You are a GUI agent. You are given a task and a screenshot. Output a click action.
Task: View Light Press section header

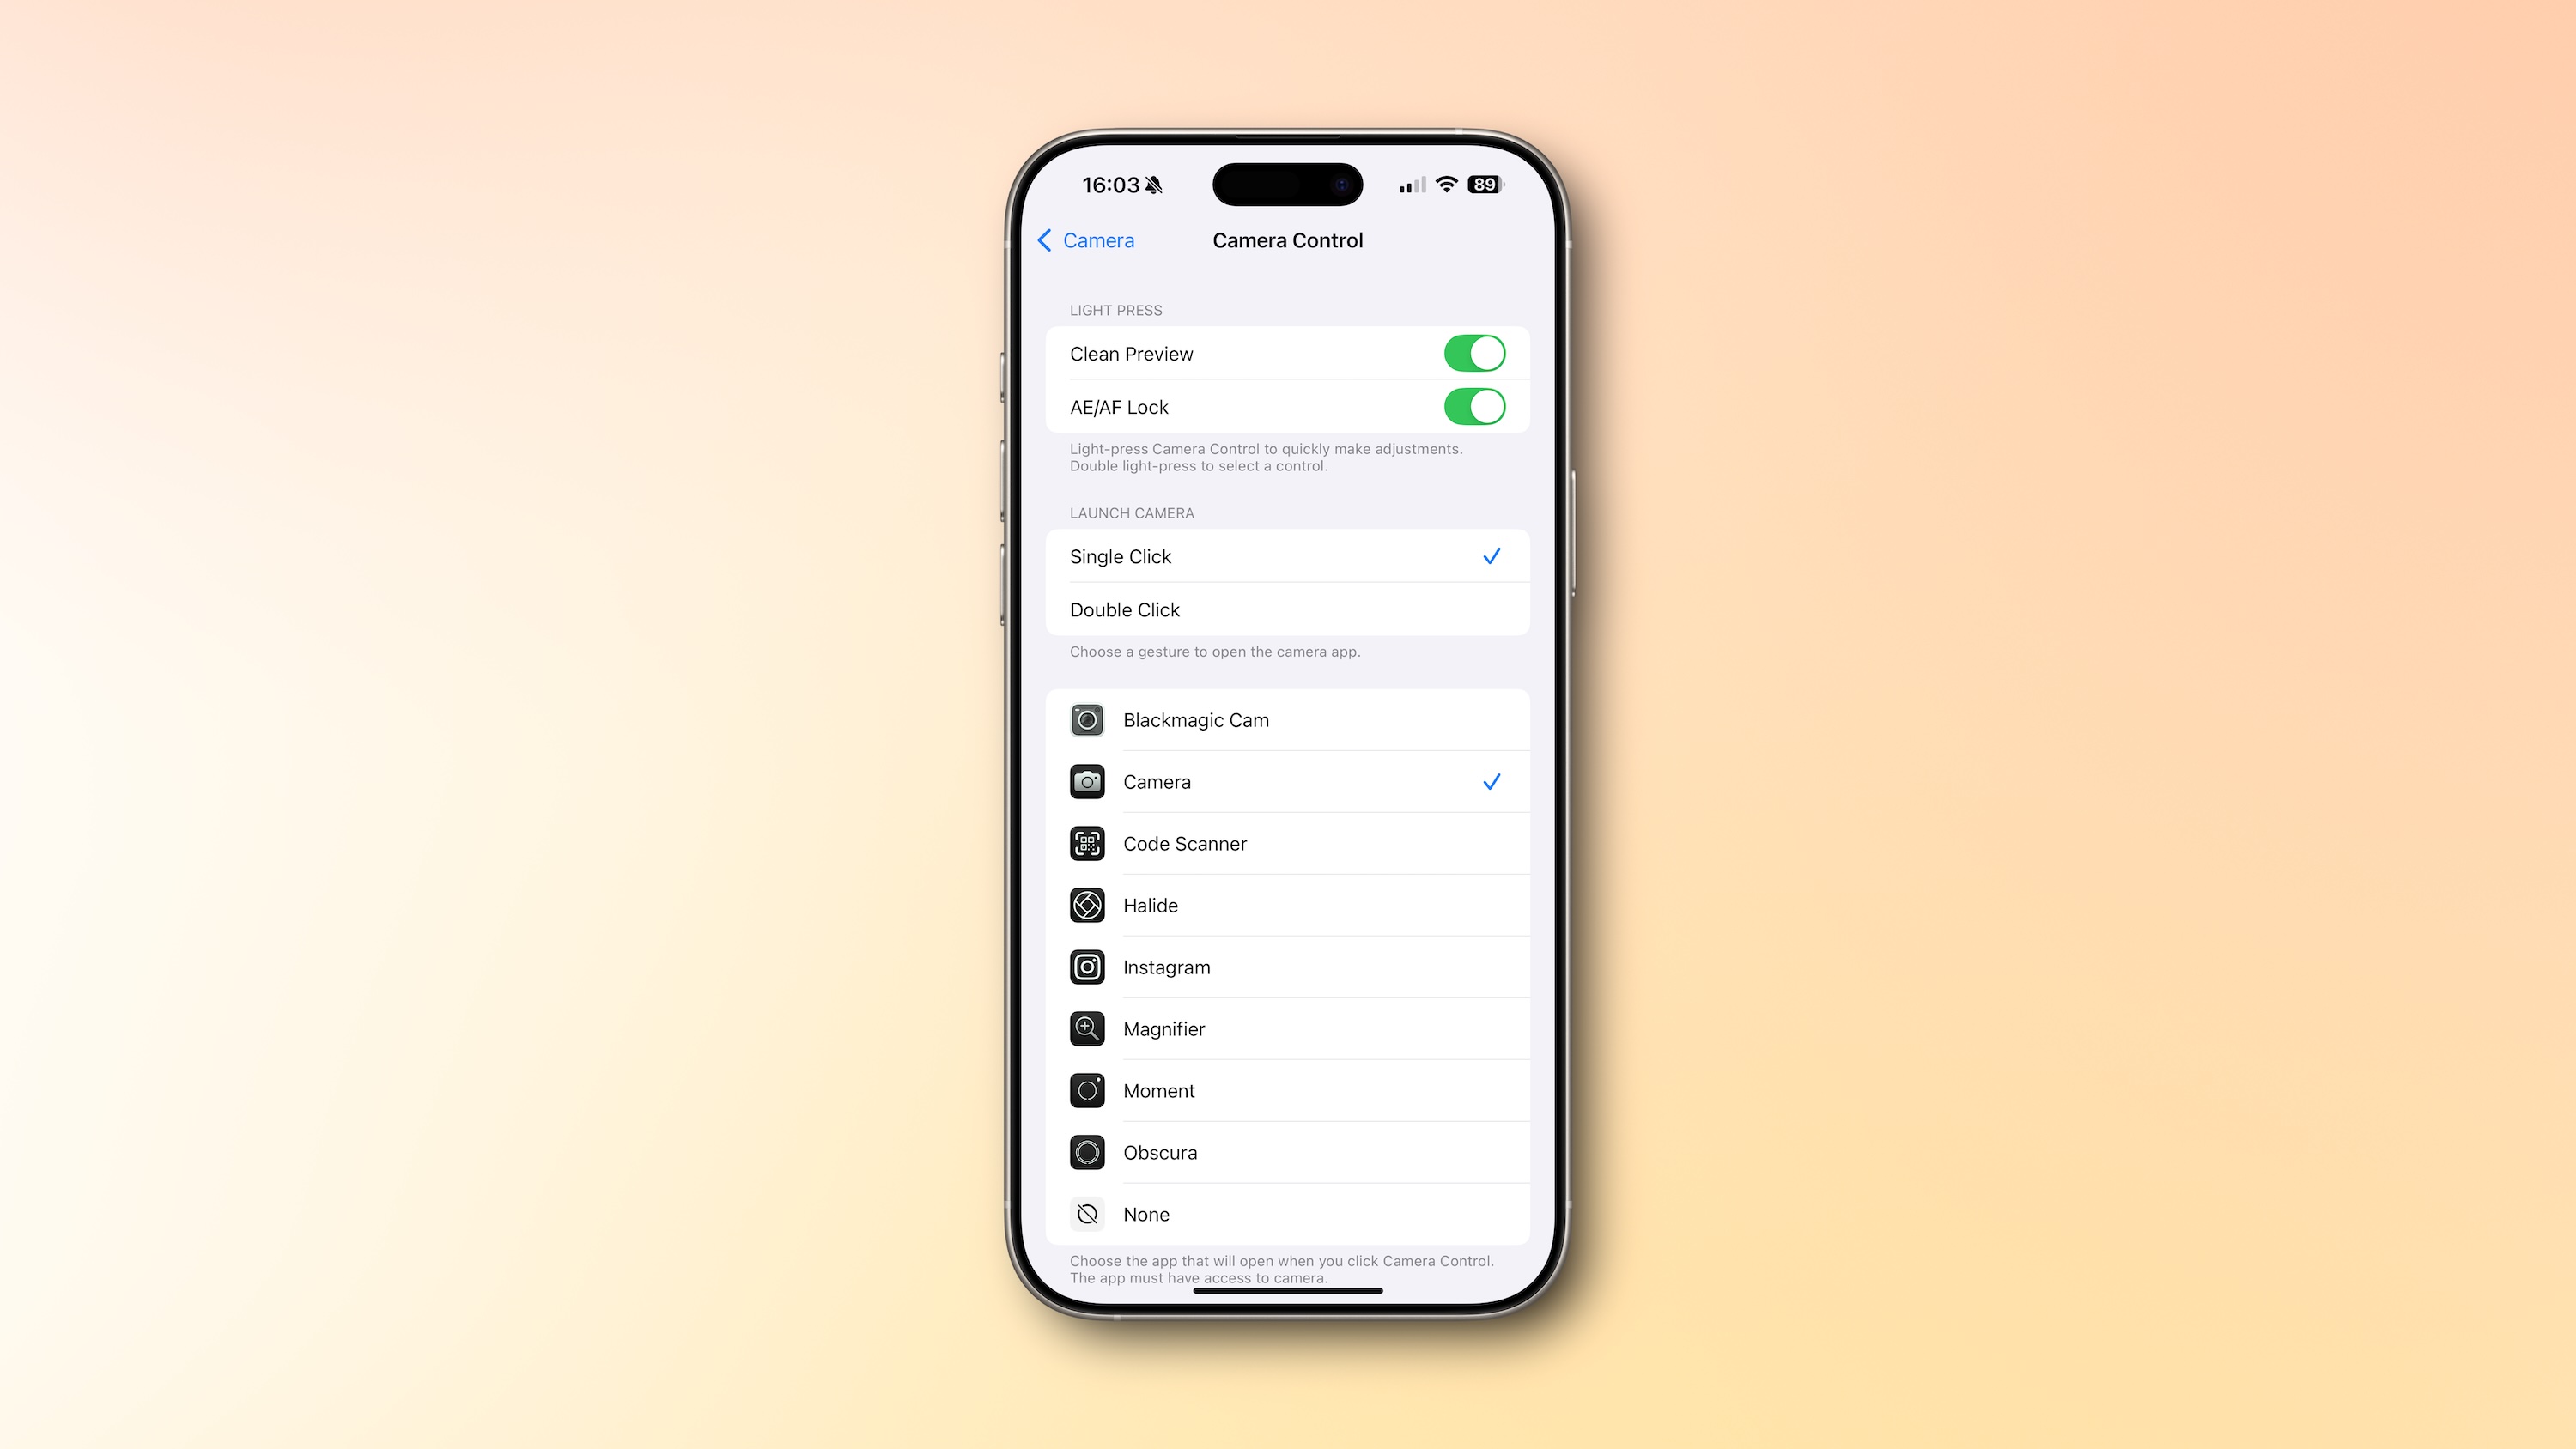click(1115, 310)
